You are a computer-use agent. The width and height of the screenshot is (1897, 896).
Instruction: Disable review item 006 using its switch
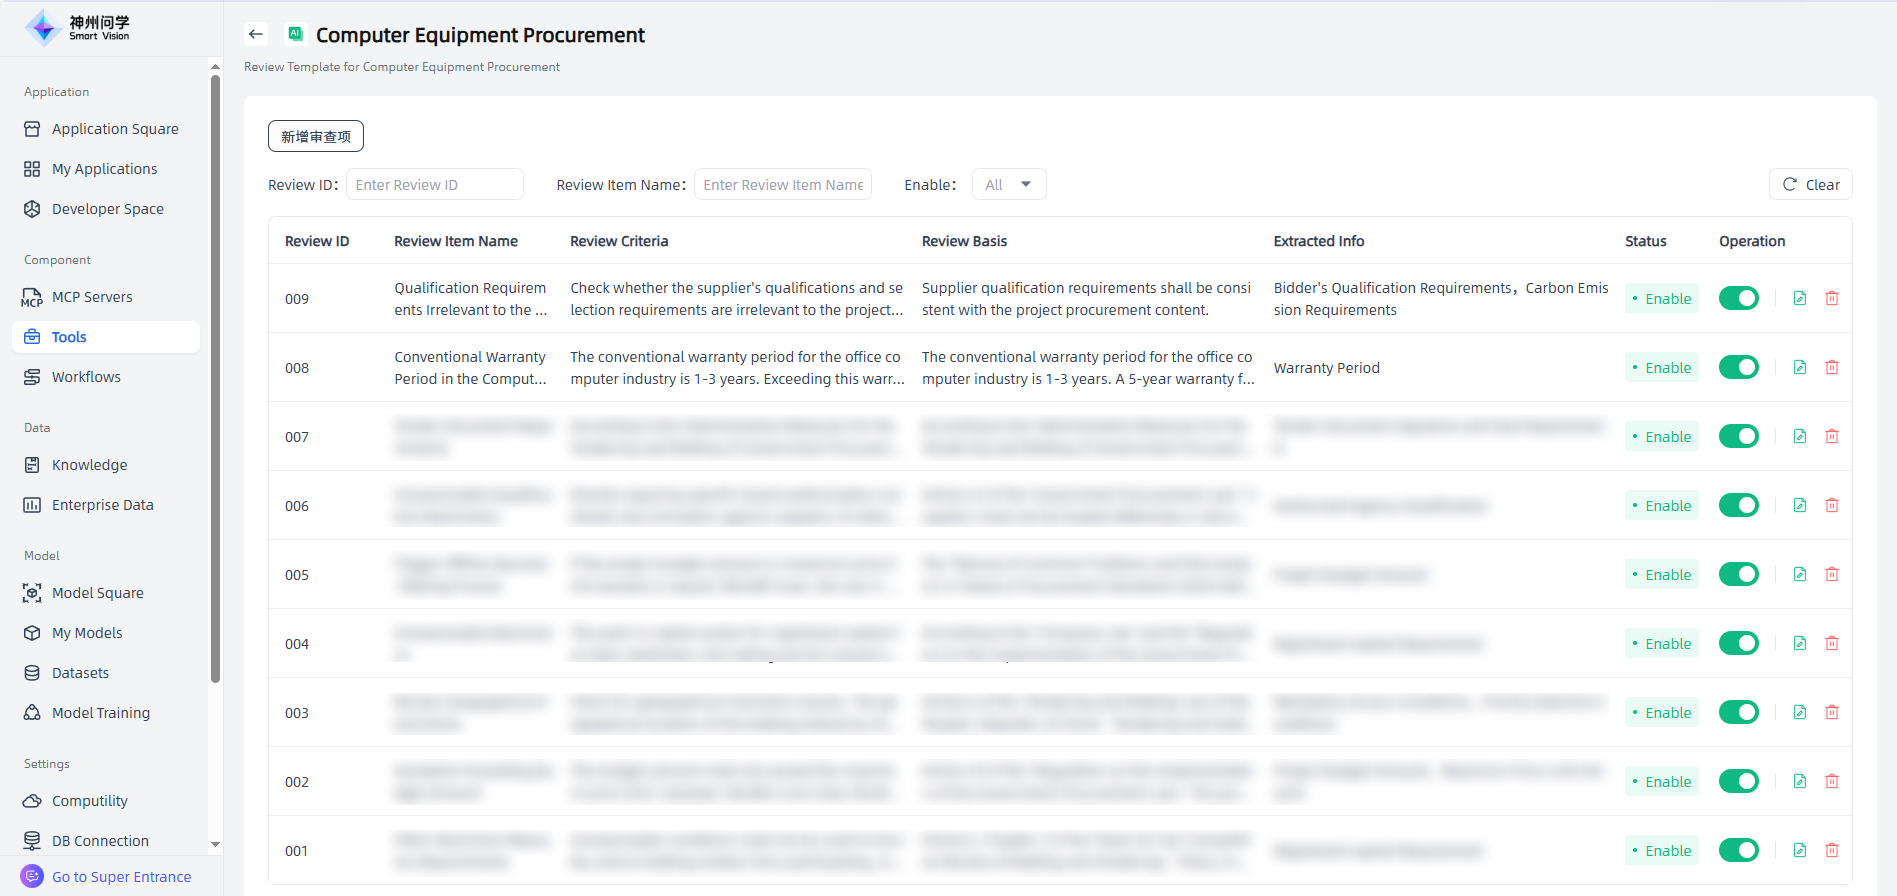click(x=1738, y=505)
